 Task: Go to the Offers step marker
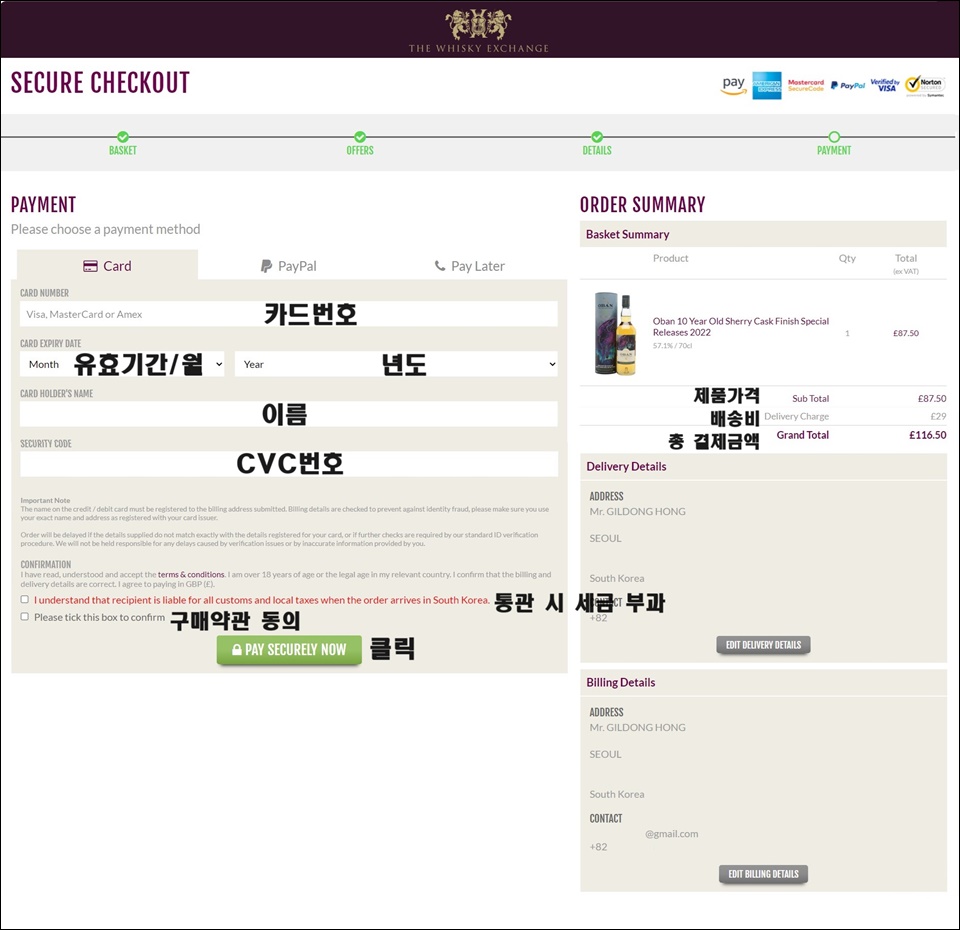click(360, 137)
